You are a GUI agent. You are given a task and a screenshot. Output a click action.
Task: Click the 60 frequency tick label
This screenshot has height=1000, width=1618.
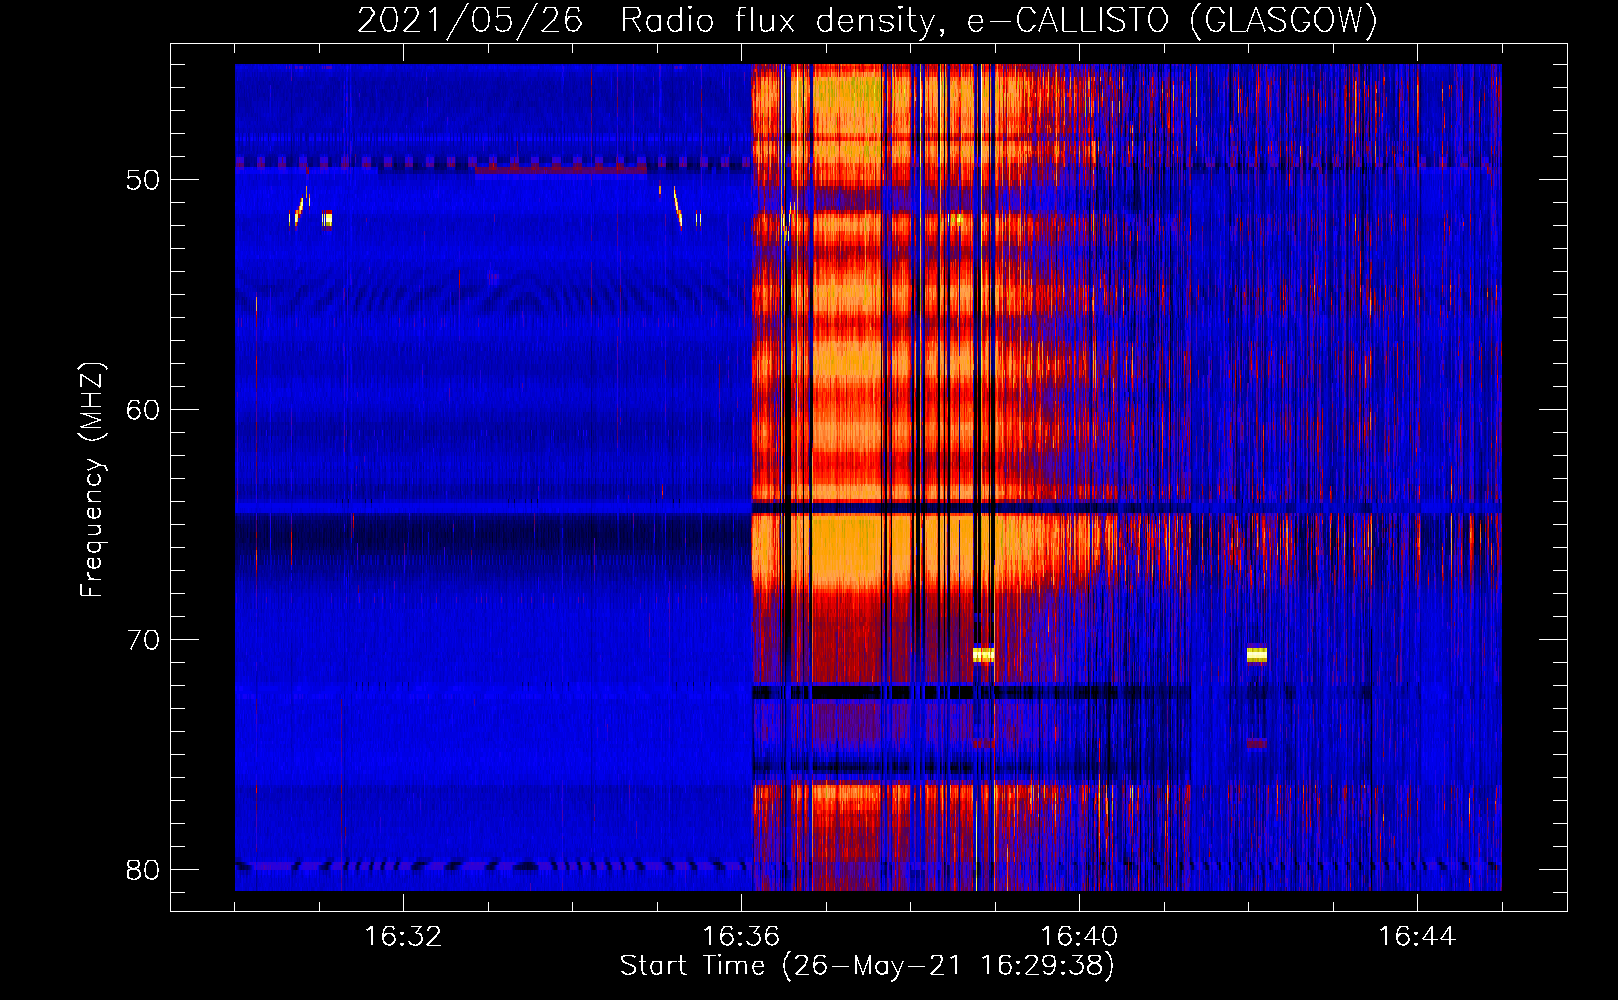(144, 410)
